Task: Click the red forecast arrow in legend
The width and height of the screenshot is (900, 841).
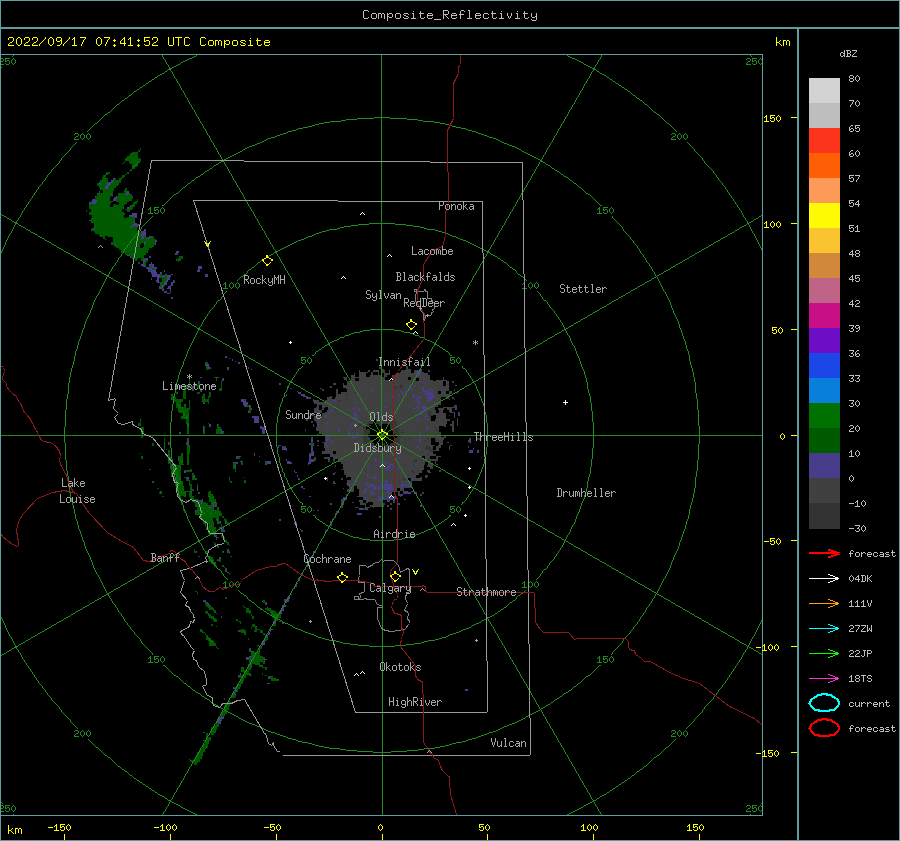Action: pyautogui.click(x=824, y=553)
